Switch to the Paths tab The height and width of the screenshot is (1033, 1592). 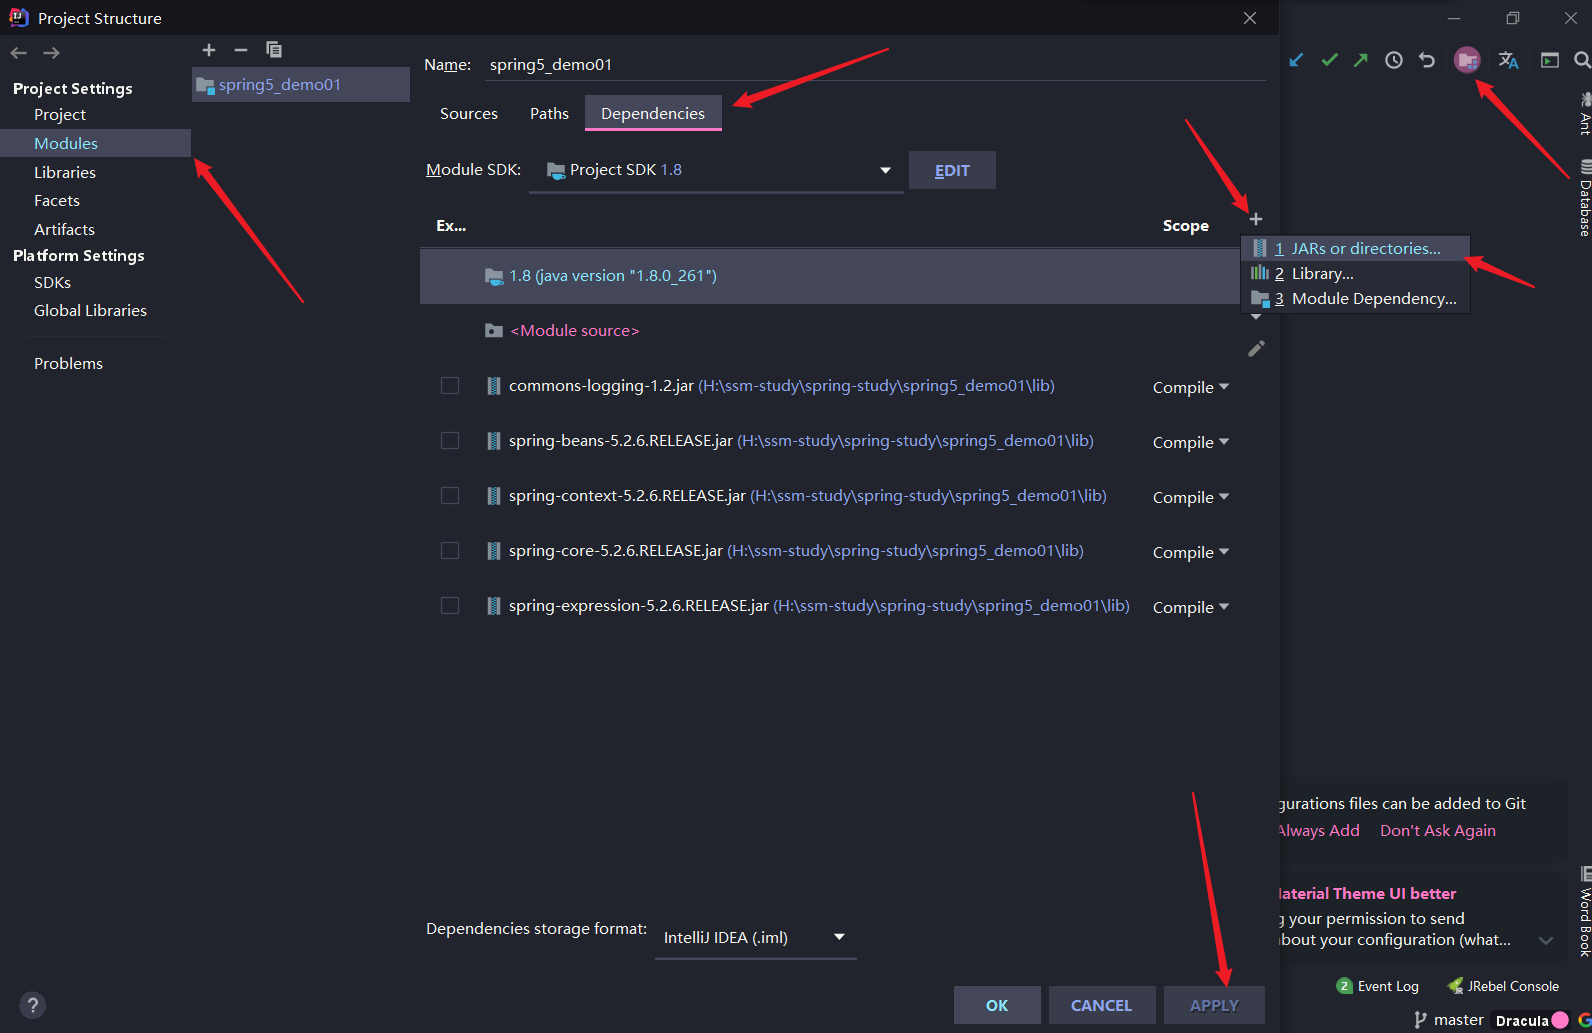pos(549,114)
